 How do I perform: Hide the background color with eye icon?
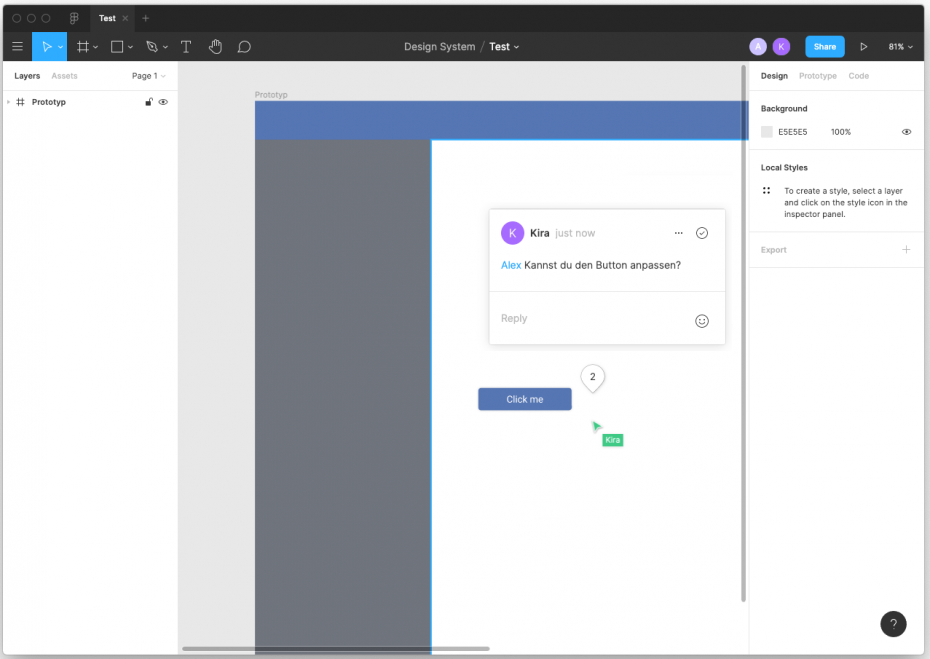point(906,132)
